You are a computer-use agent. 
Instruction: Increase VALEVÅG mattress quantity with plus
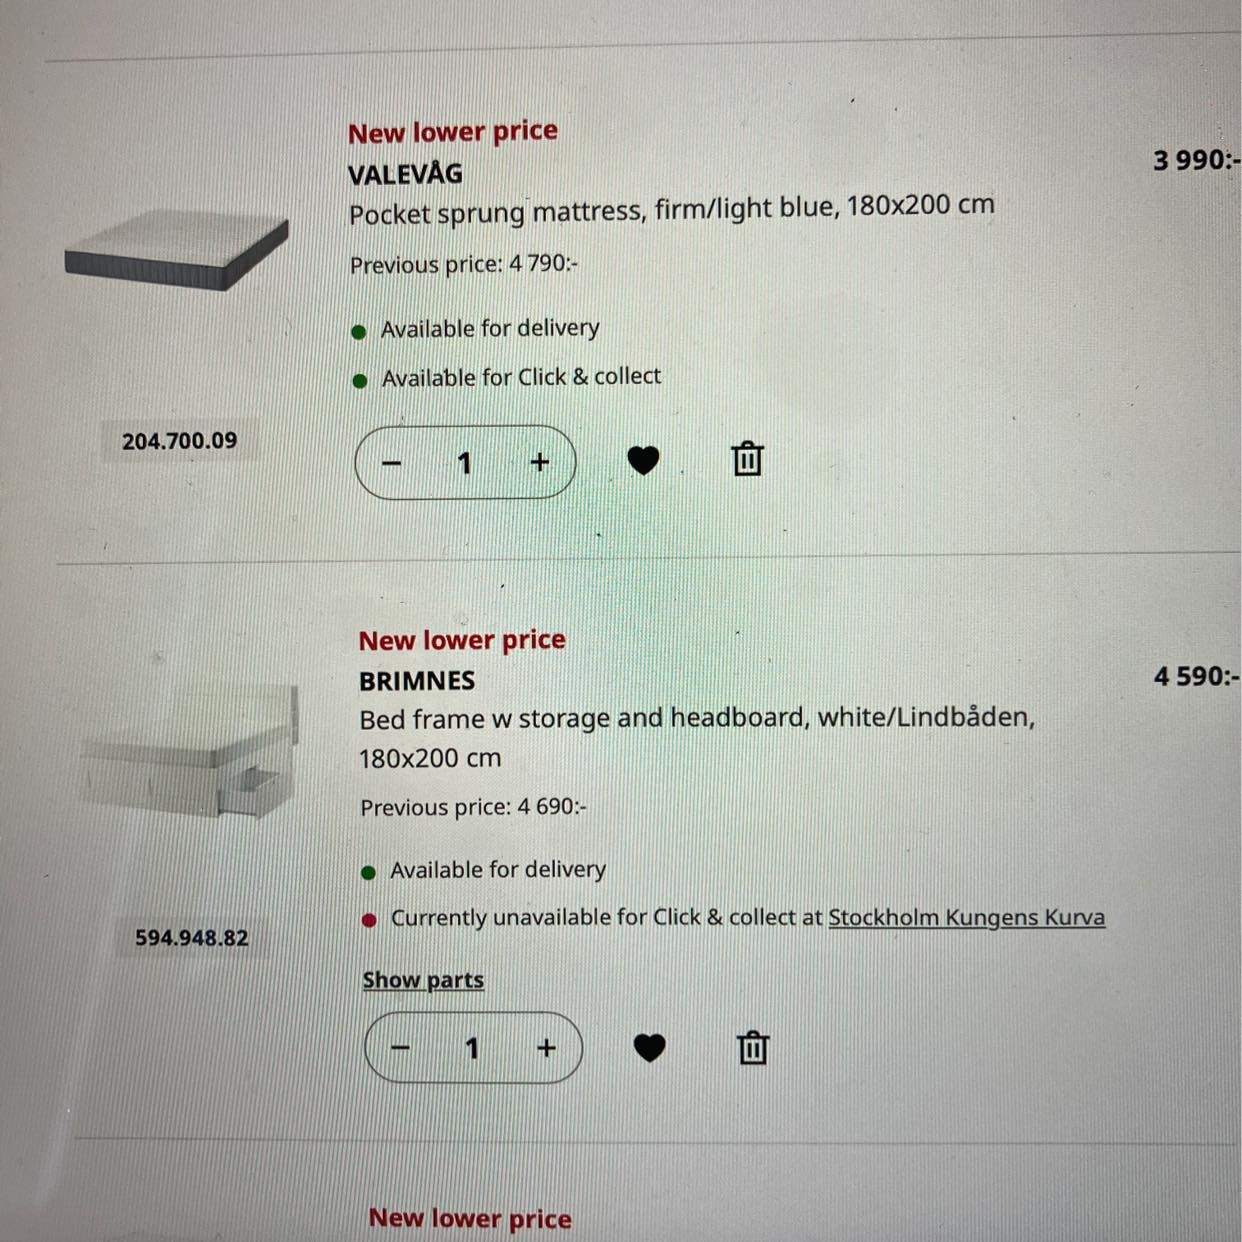(540, 462)
